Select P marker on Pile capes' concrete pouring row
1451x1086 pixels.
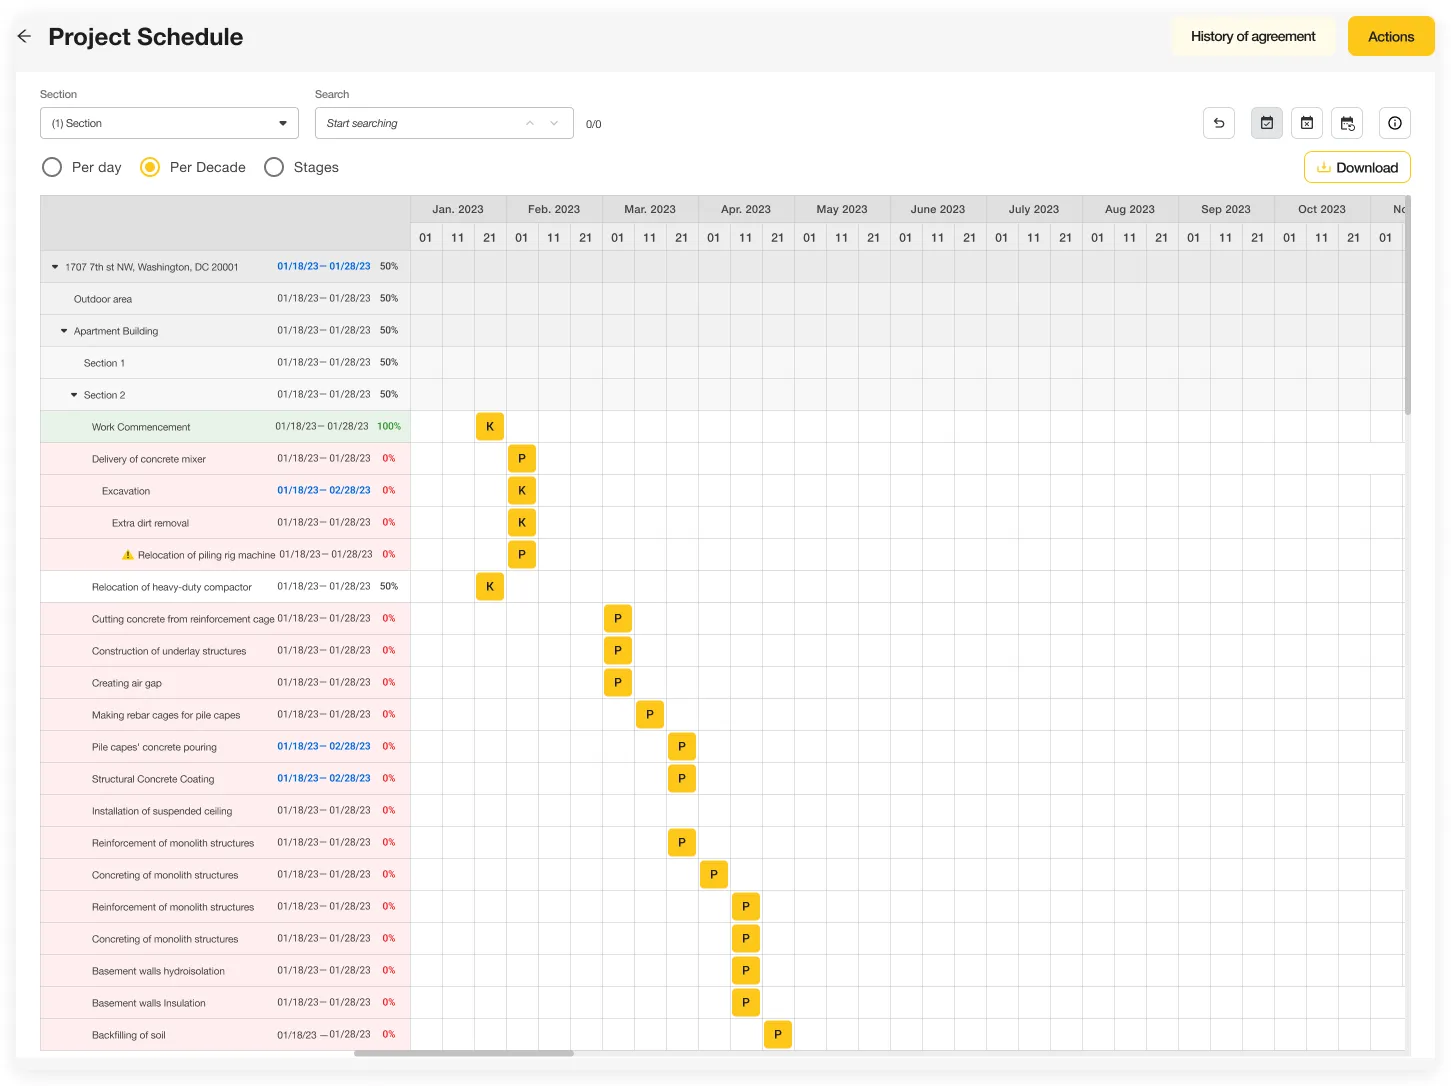point(682,746)
